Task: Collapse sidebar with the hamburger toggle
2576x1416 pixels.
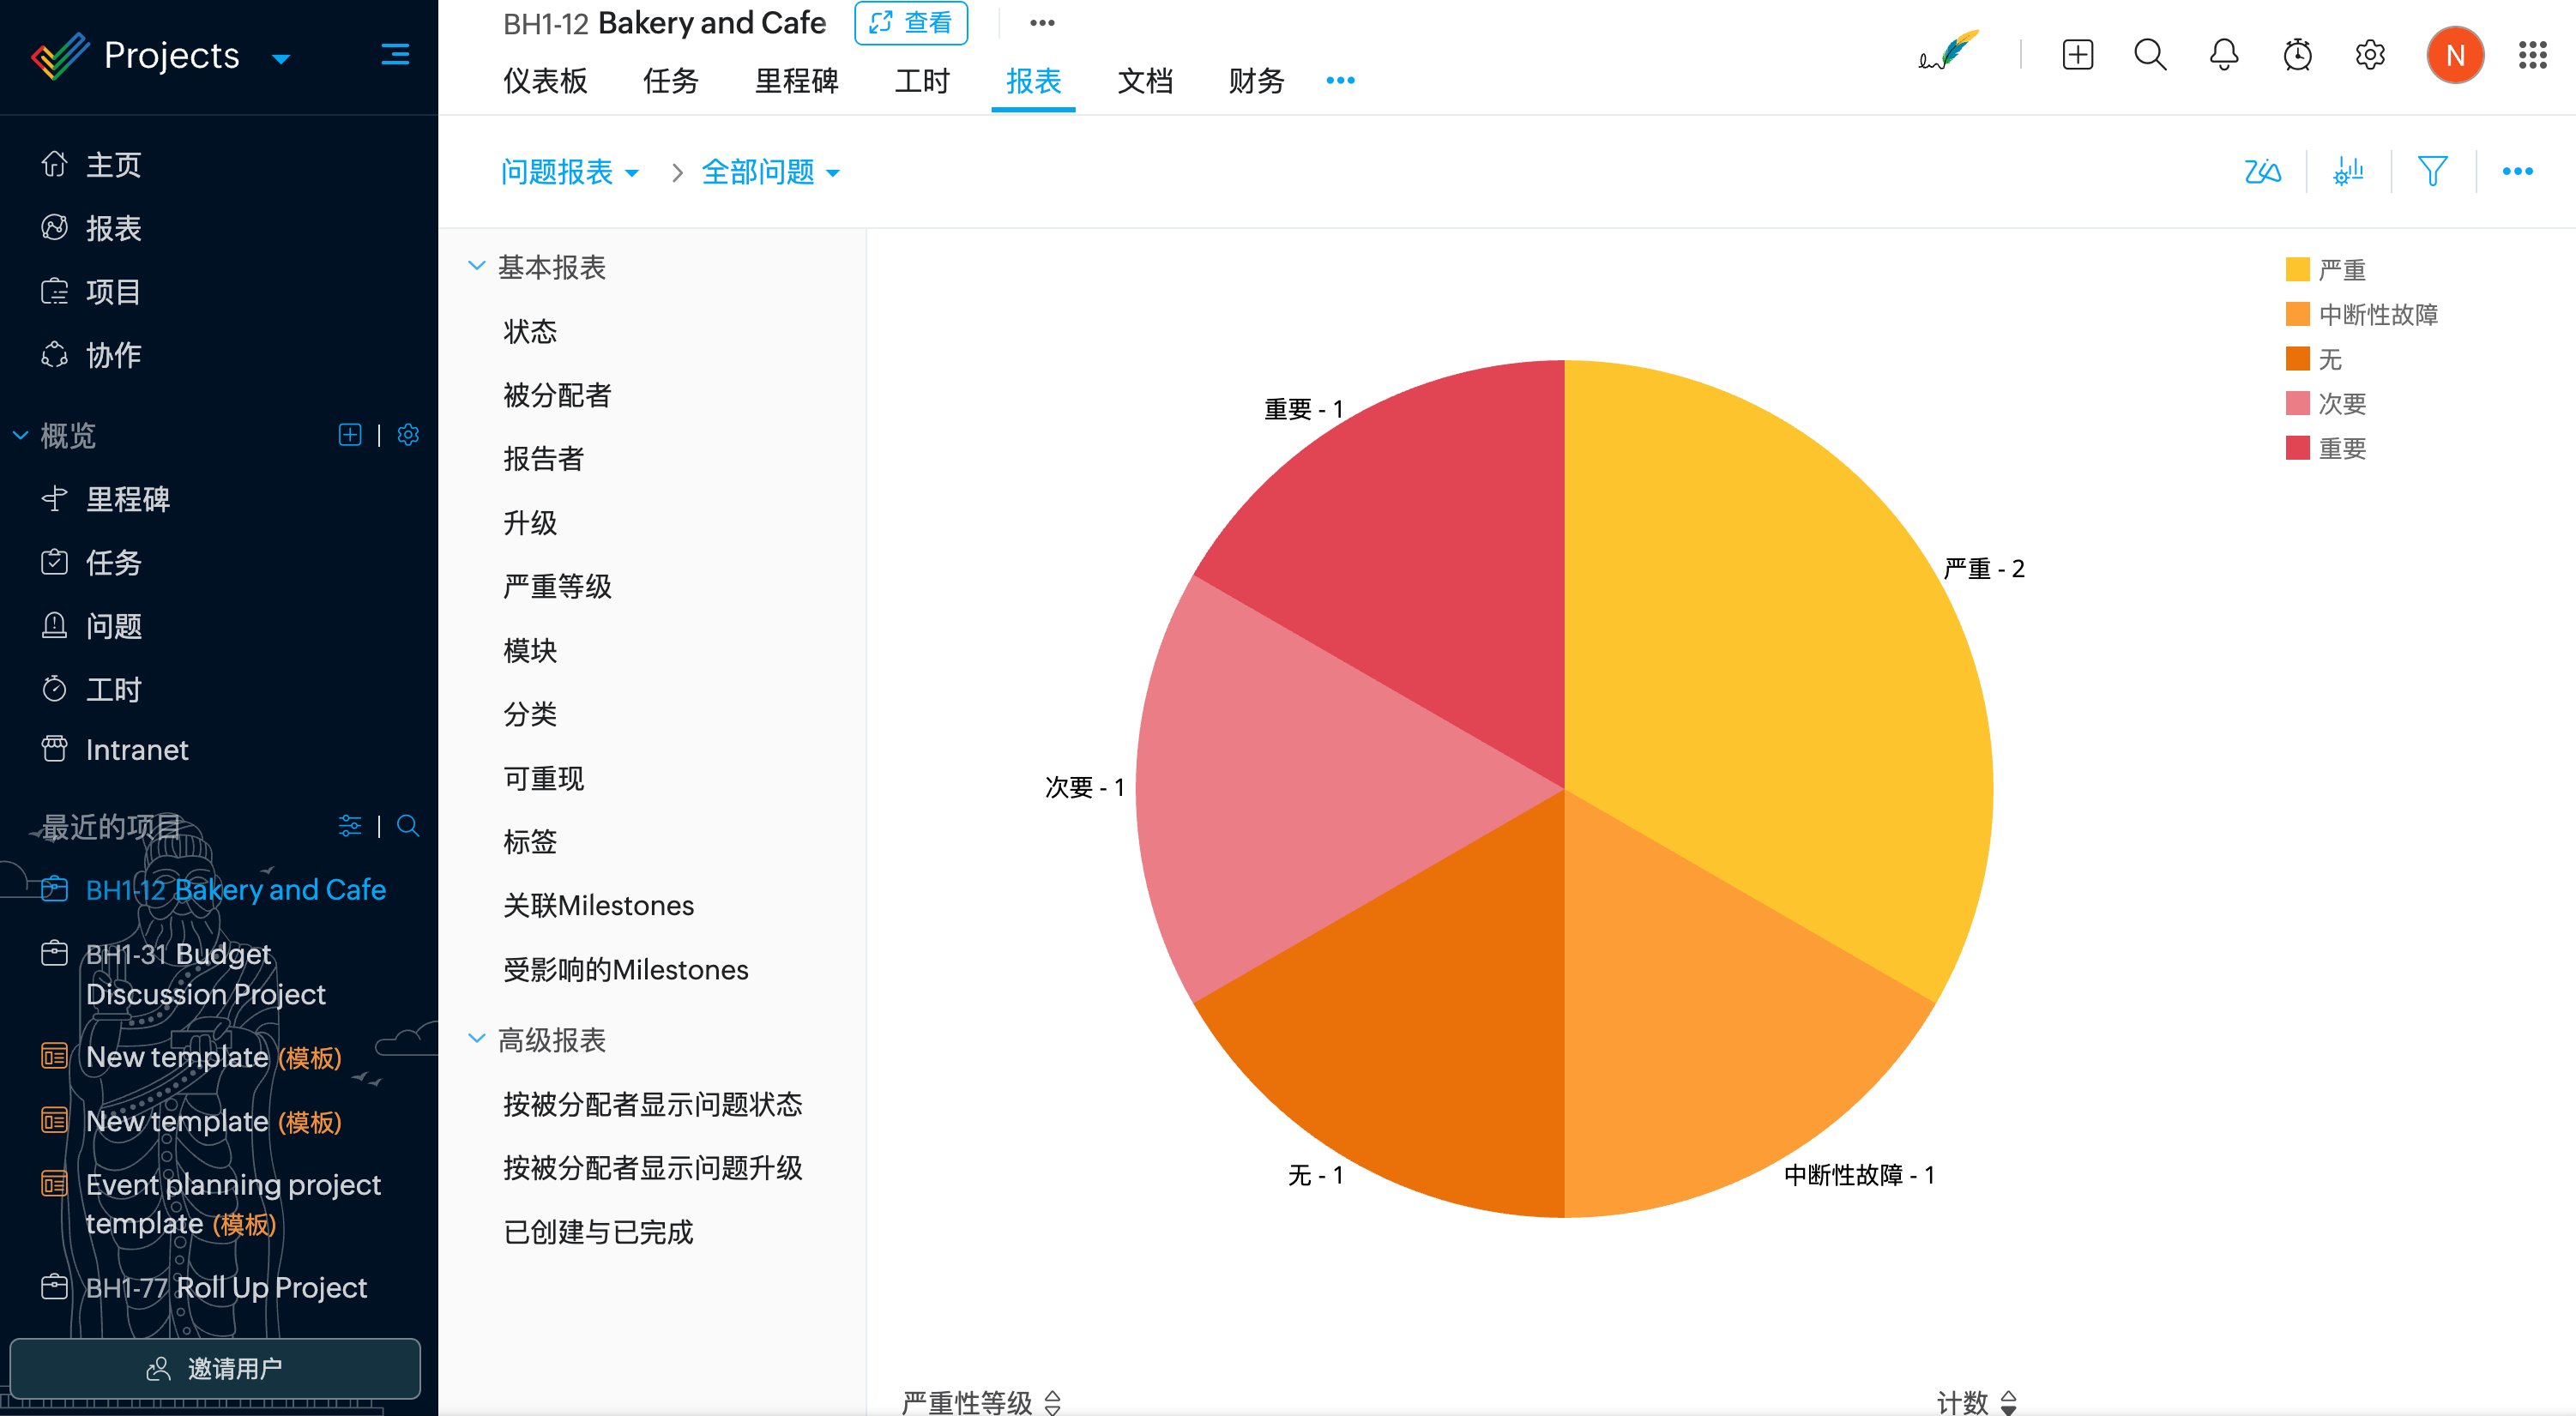Action: tap(395, 55)
